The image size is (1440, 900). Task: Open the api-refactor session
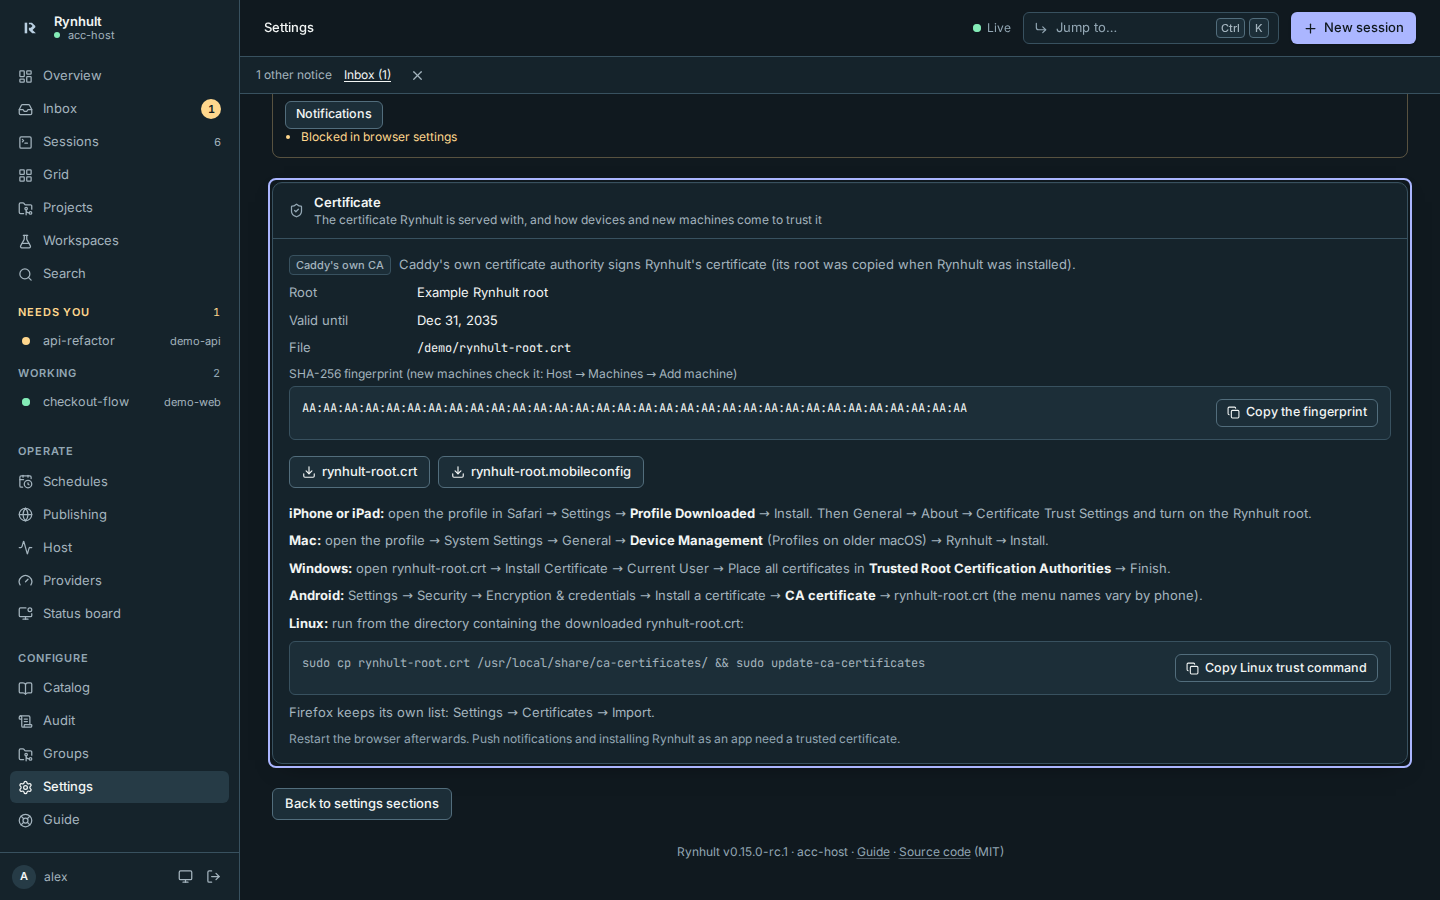pos(119,341)
